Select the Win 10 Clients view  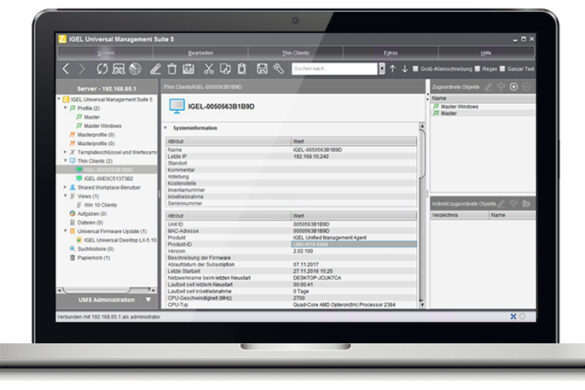click(100, 205)
